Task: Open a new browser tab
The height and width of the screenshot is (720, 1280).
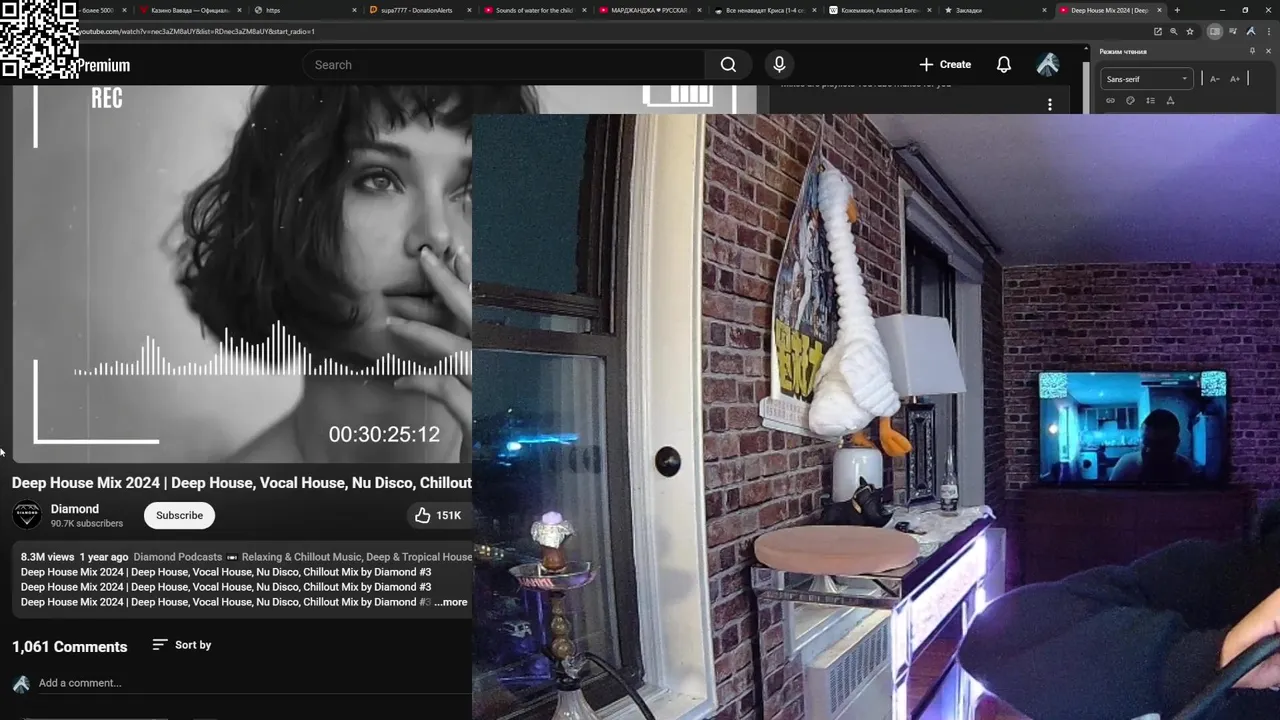Action: click(x=1177, y=10)
